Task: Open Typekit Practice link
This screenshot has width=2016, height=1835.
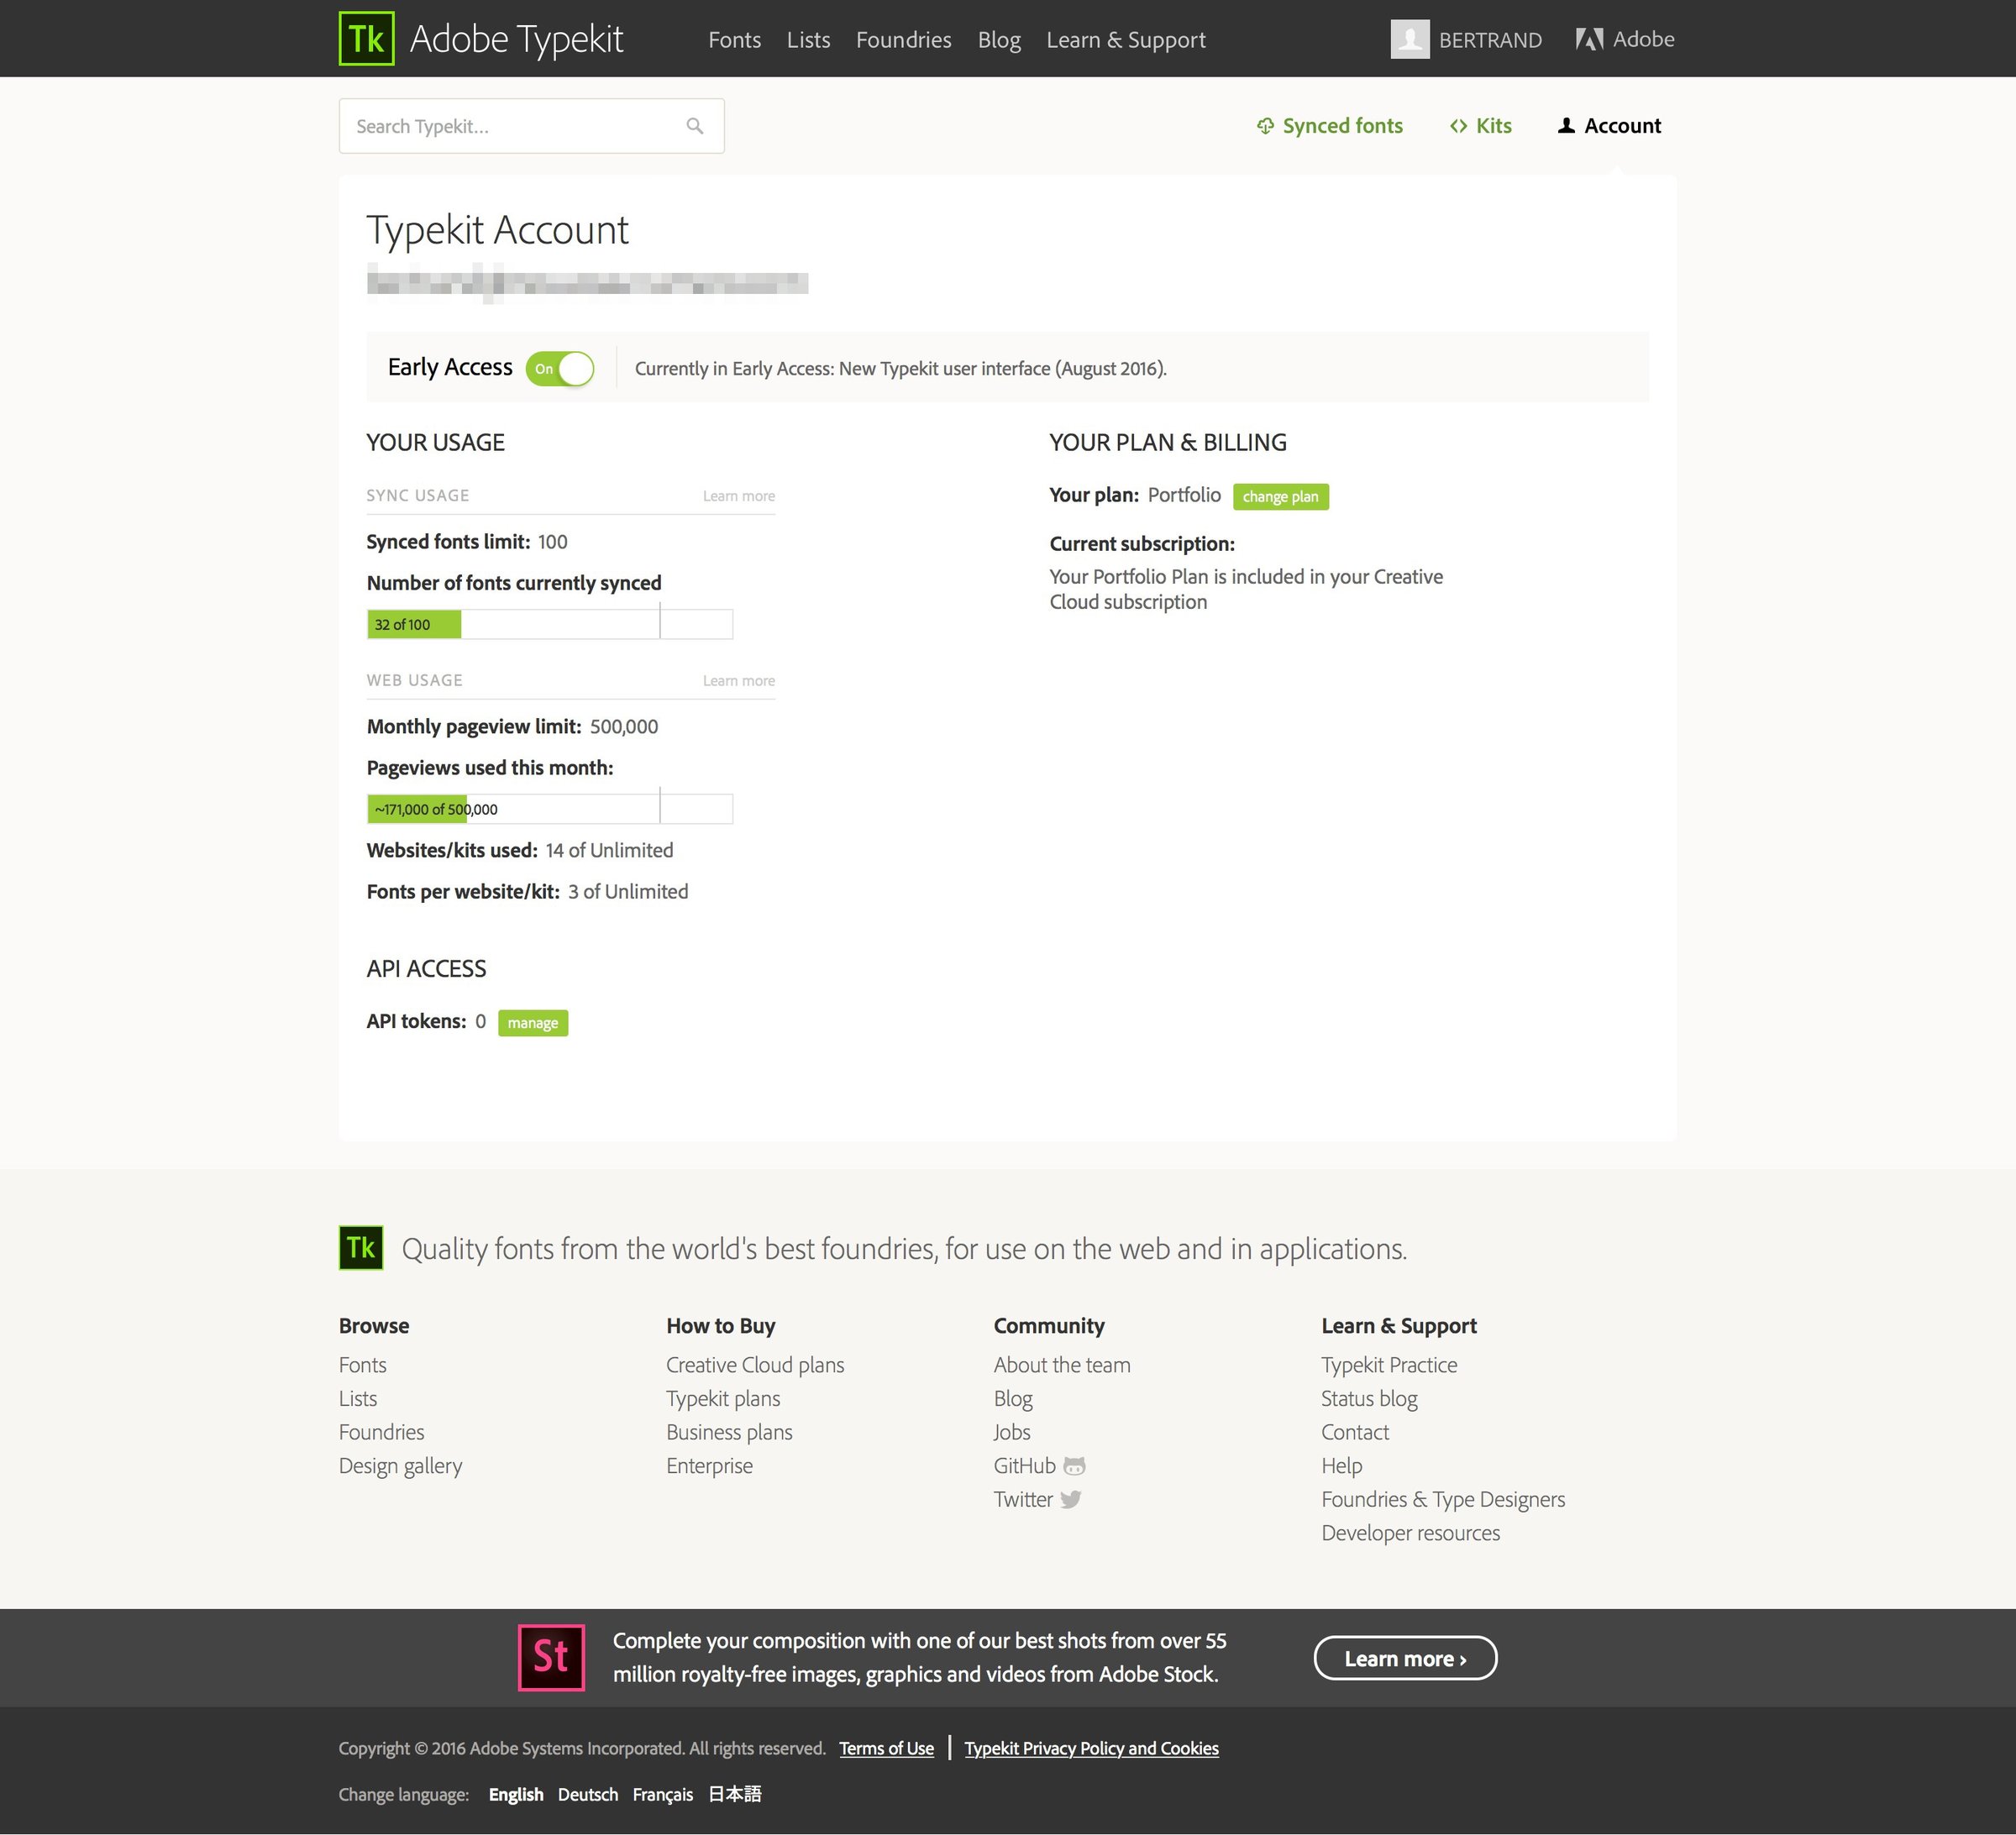Action: (1390, 1365)
